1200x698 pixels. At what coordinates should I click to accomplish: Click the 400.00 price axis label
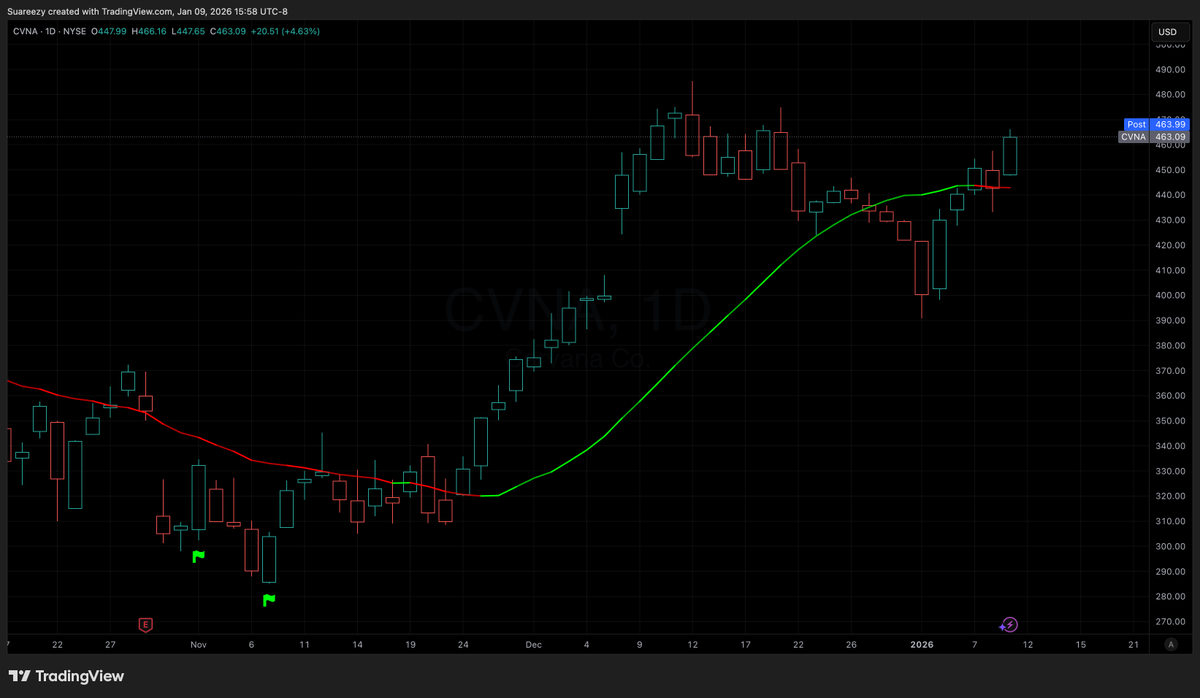coord(1169,295)
